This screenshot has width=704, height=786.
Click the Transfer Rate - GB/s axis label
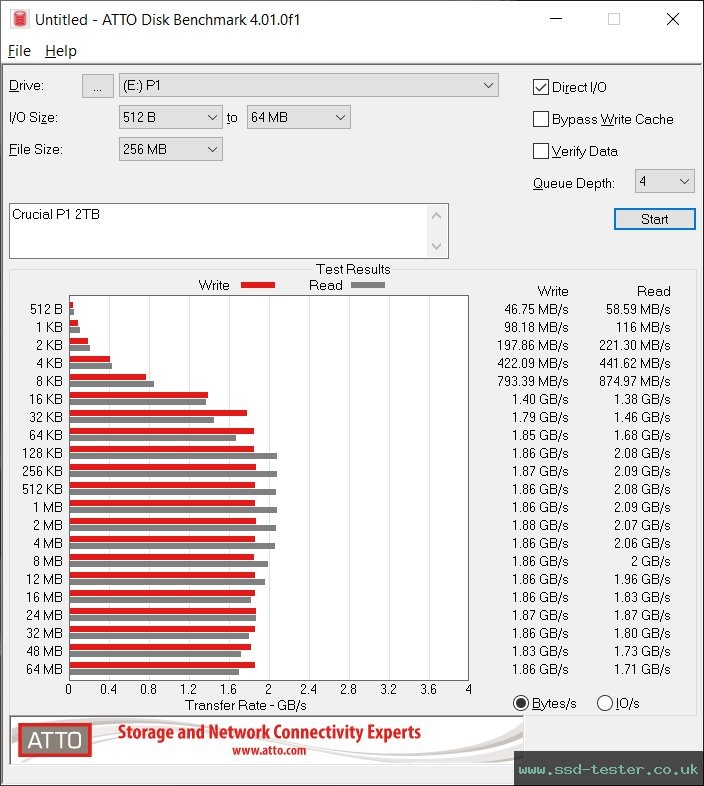[x=246, y=705]
